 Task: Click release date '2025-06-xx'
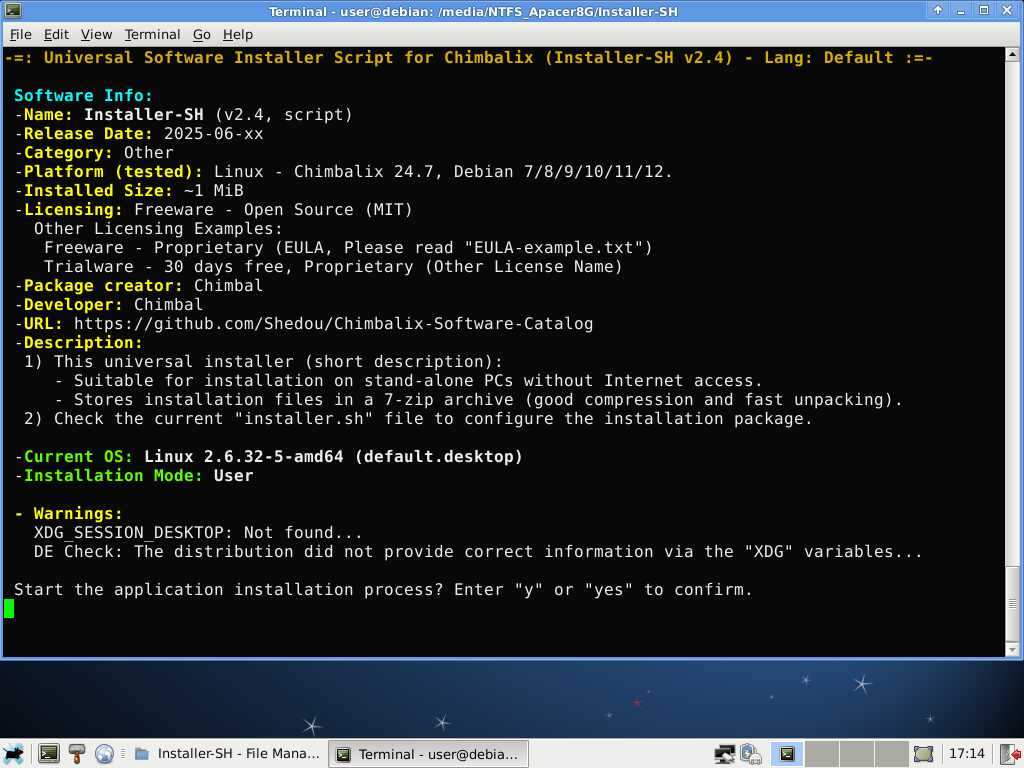point(214,133)
